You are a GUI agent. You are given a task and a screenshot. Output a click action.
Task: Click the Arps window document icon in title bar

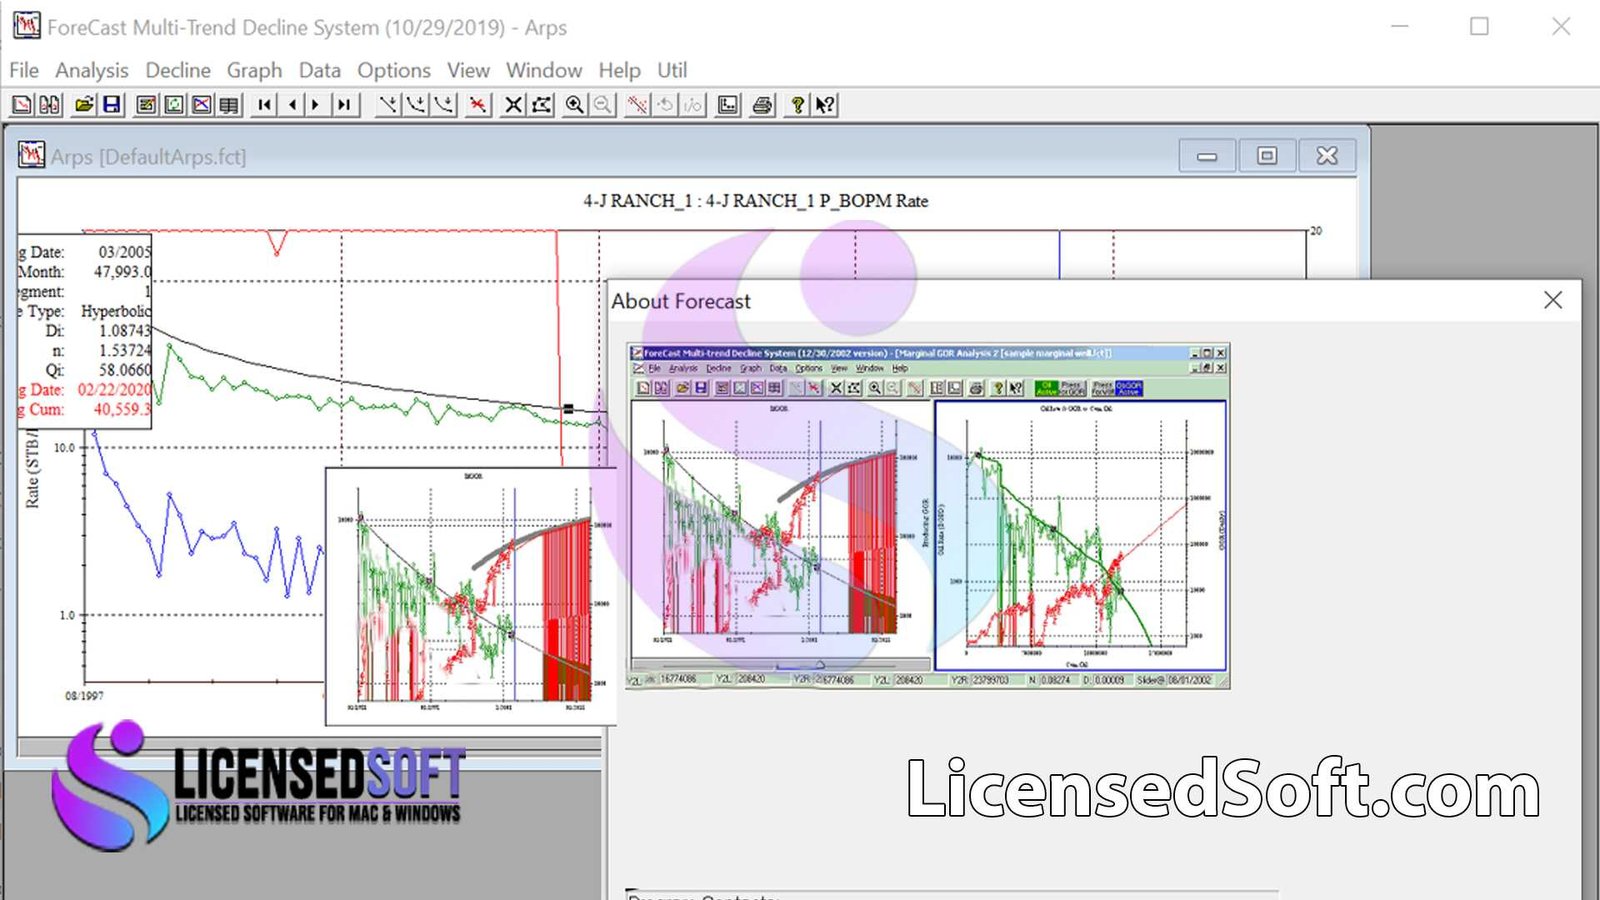point(31,155)
